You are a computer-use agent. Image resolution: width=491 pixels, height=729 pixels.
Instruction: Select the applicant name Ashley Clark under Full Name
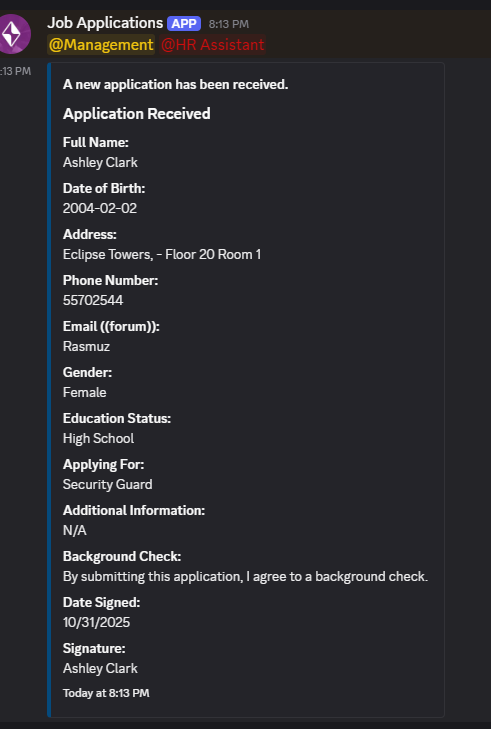coord(100,162)
